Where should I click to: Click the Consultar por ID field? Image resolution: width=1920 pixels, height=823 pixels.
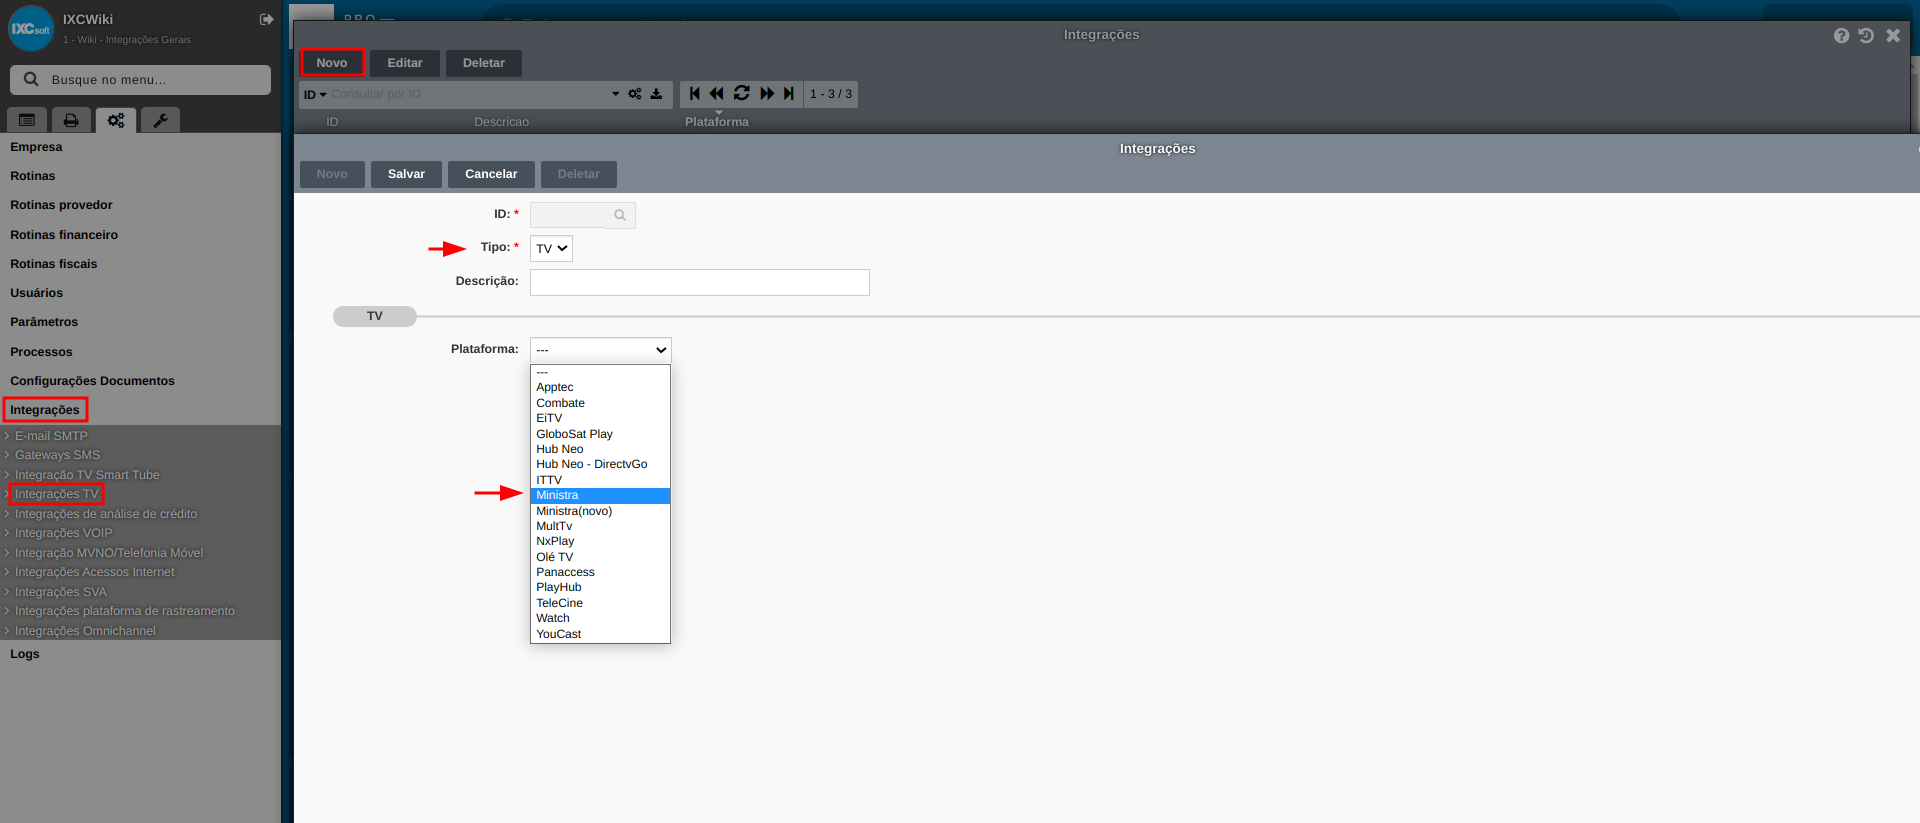point(468,94)
